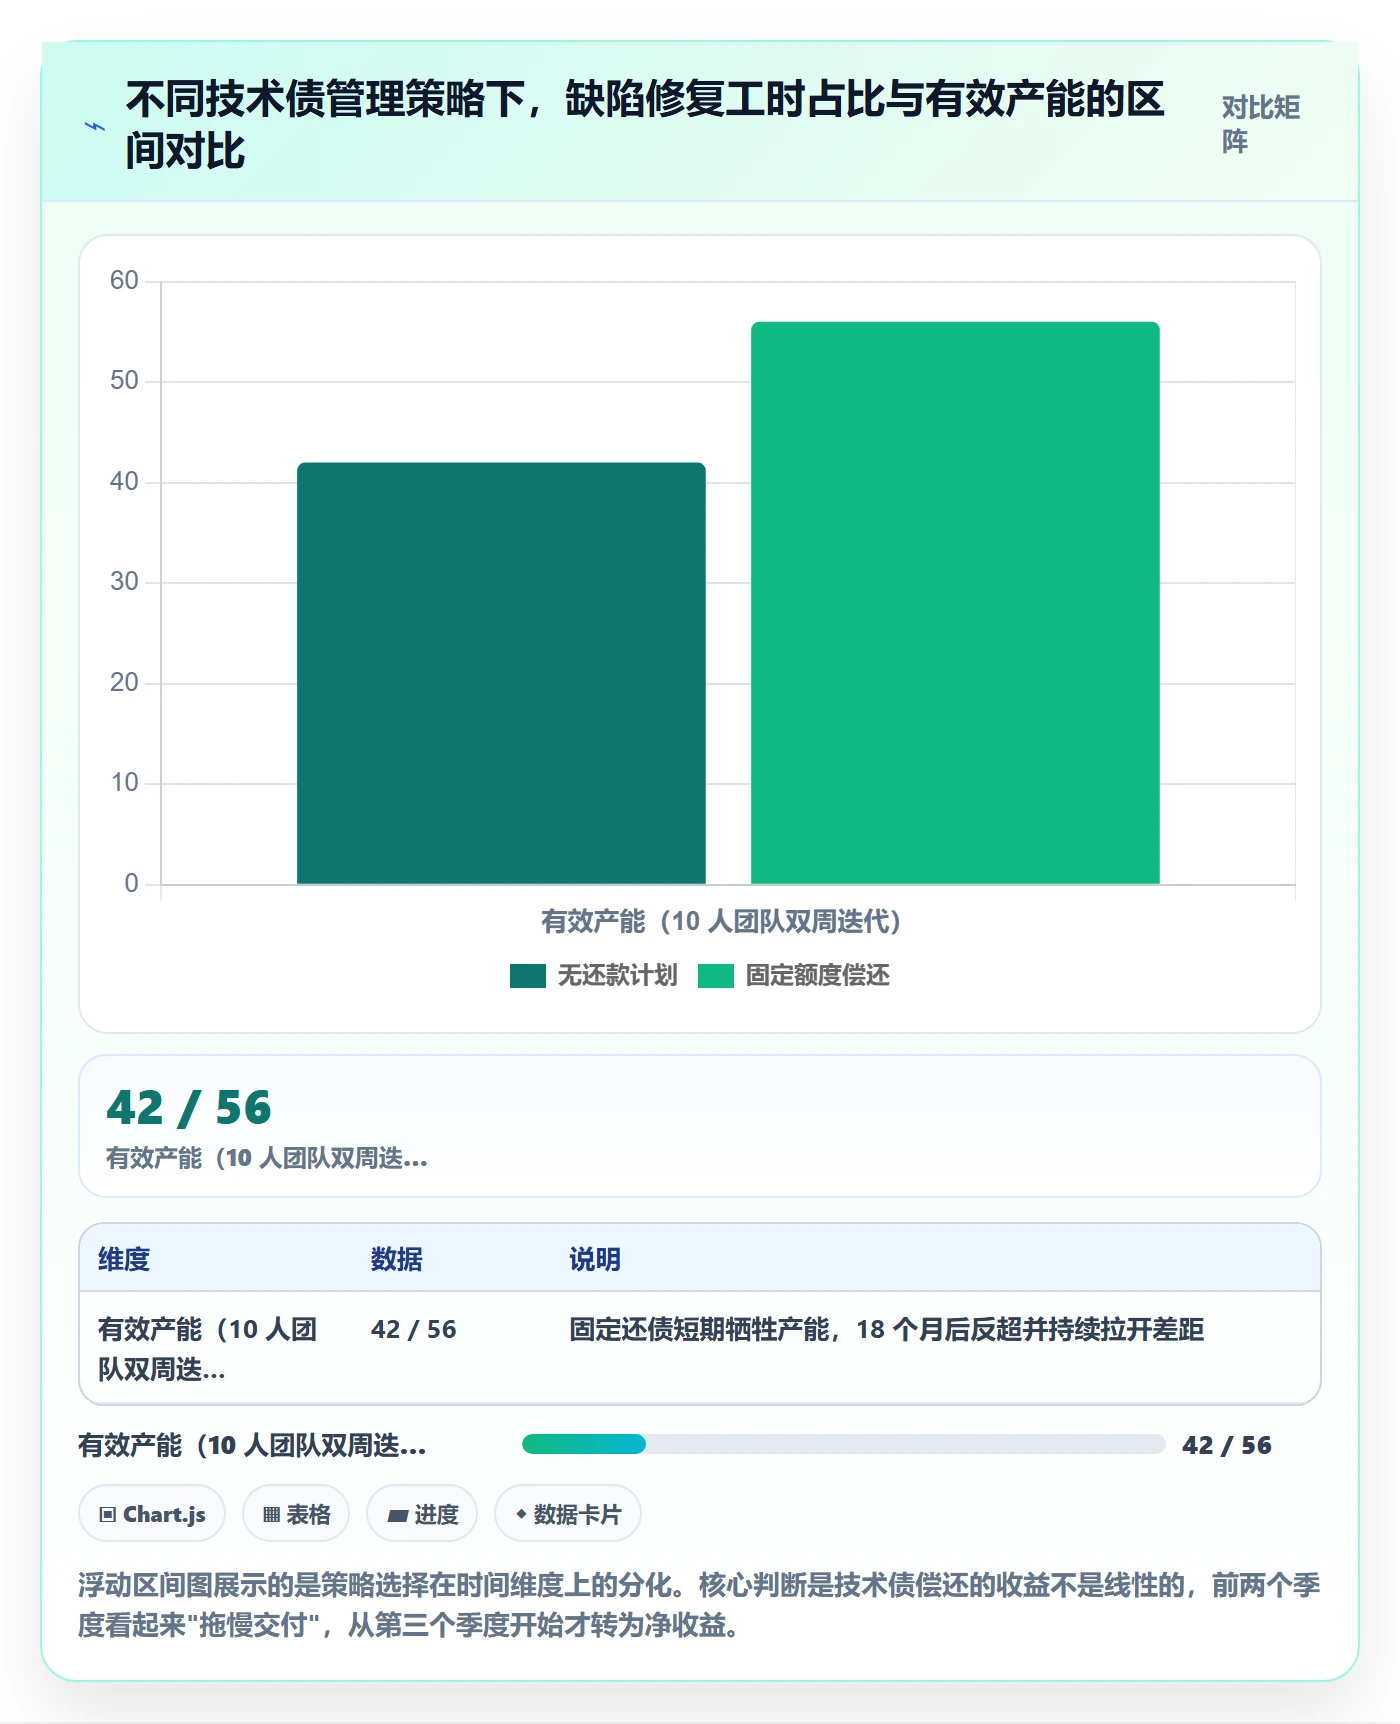Click the 42 / 56 value beside the progress bar
1400x1724 pixels.
click(x=1227, y=1445)
